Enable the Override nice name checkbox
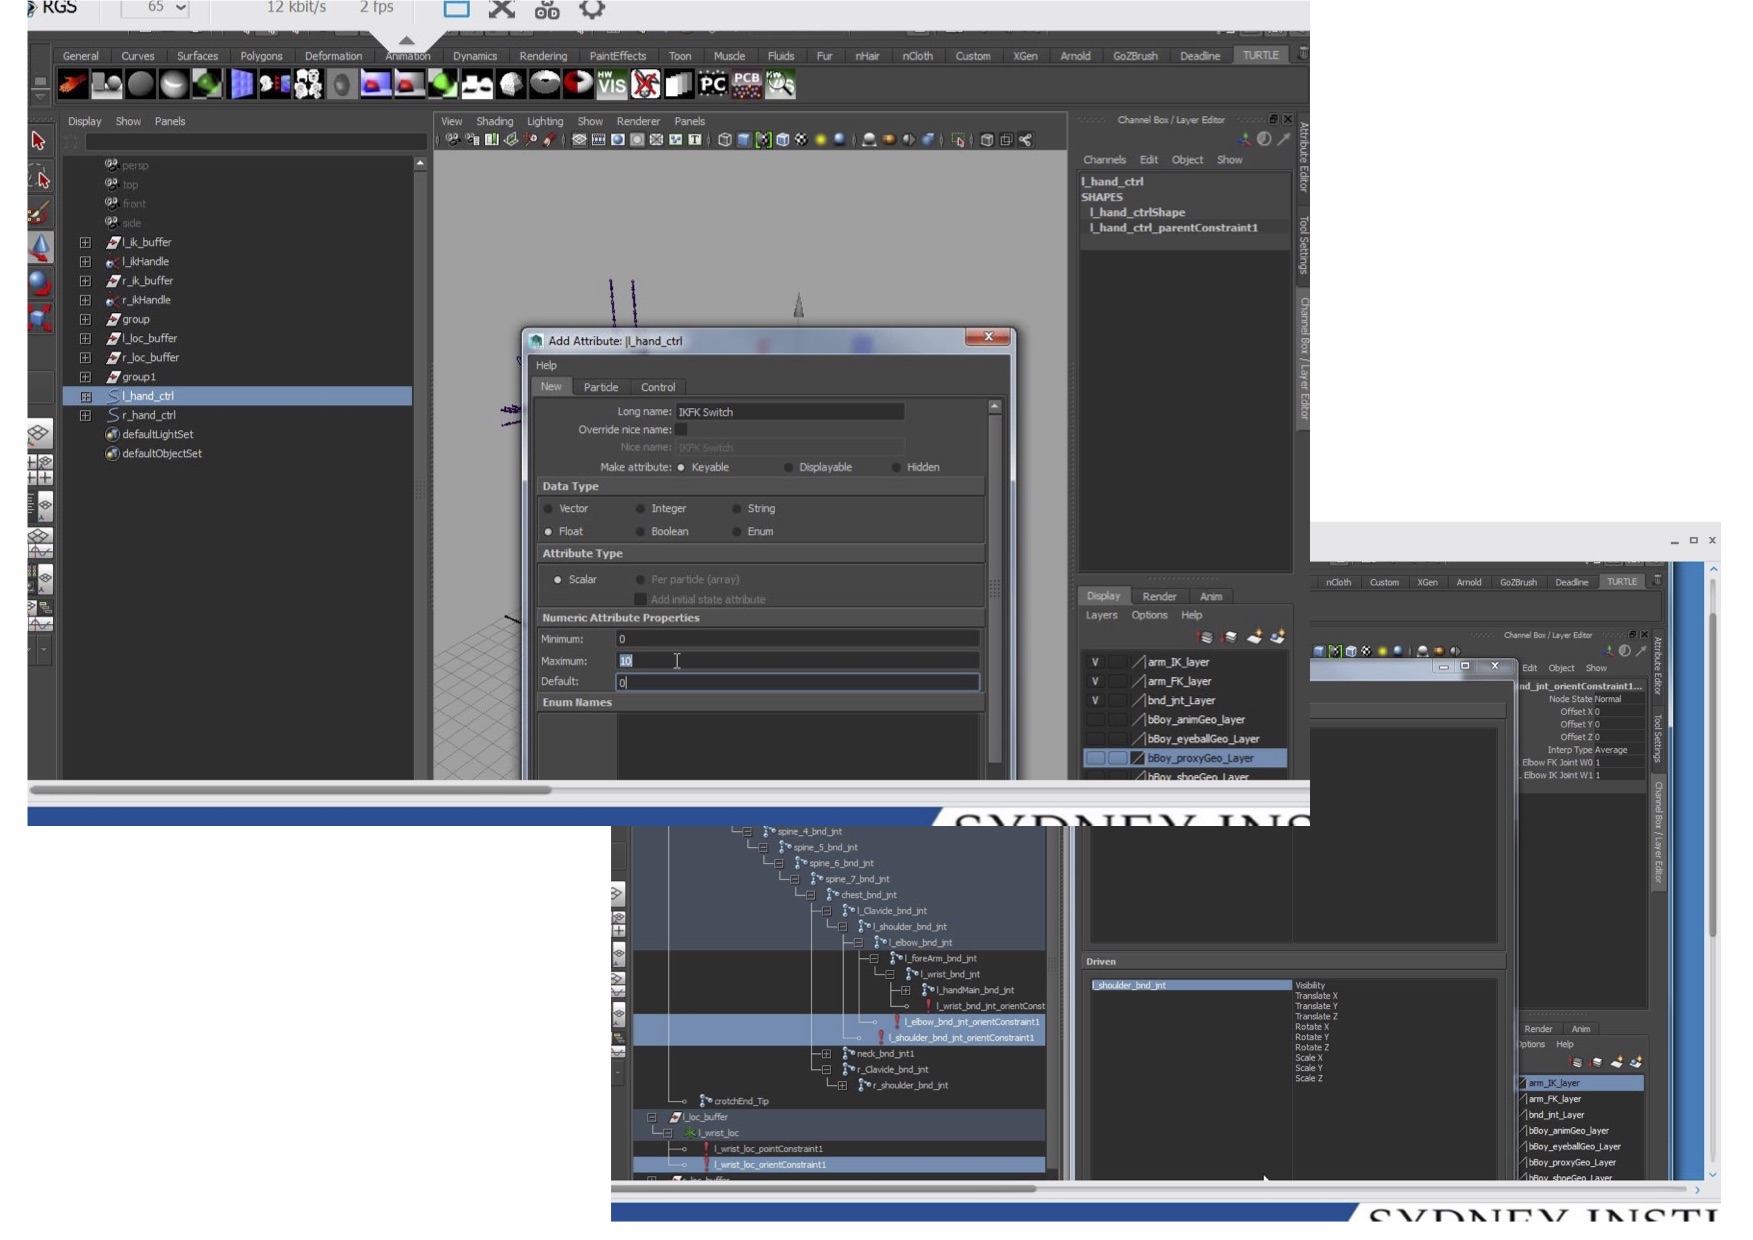 click(681, 430)
